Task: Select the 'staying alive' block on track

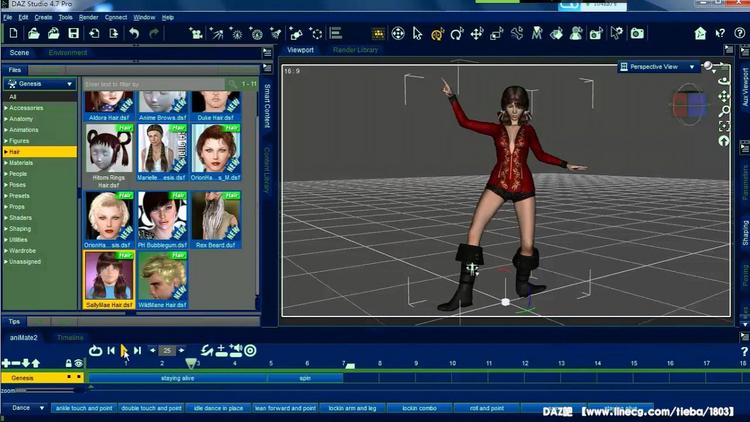Action: [177, 378]
